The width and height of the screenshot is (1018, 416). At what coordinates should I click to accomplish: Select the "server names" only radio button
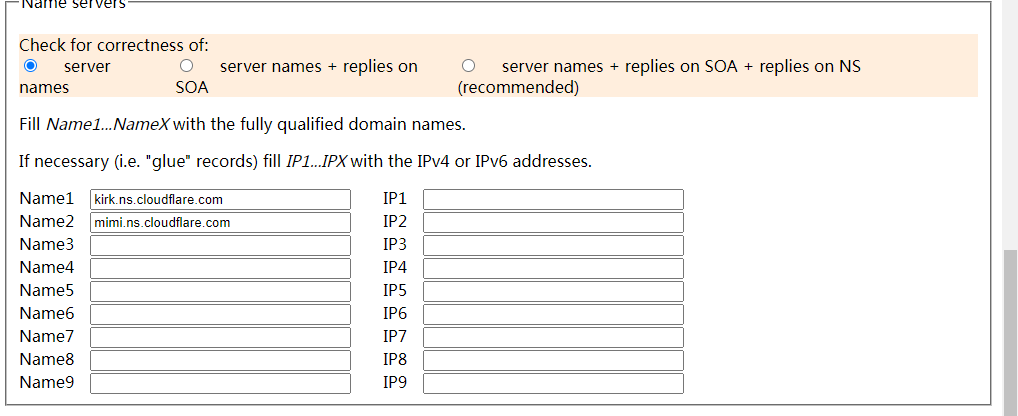pyautogui.click(x=30, y=66)
